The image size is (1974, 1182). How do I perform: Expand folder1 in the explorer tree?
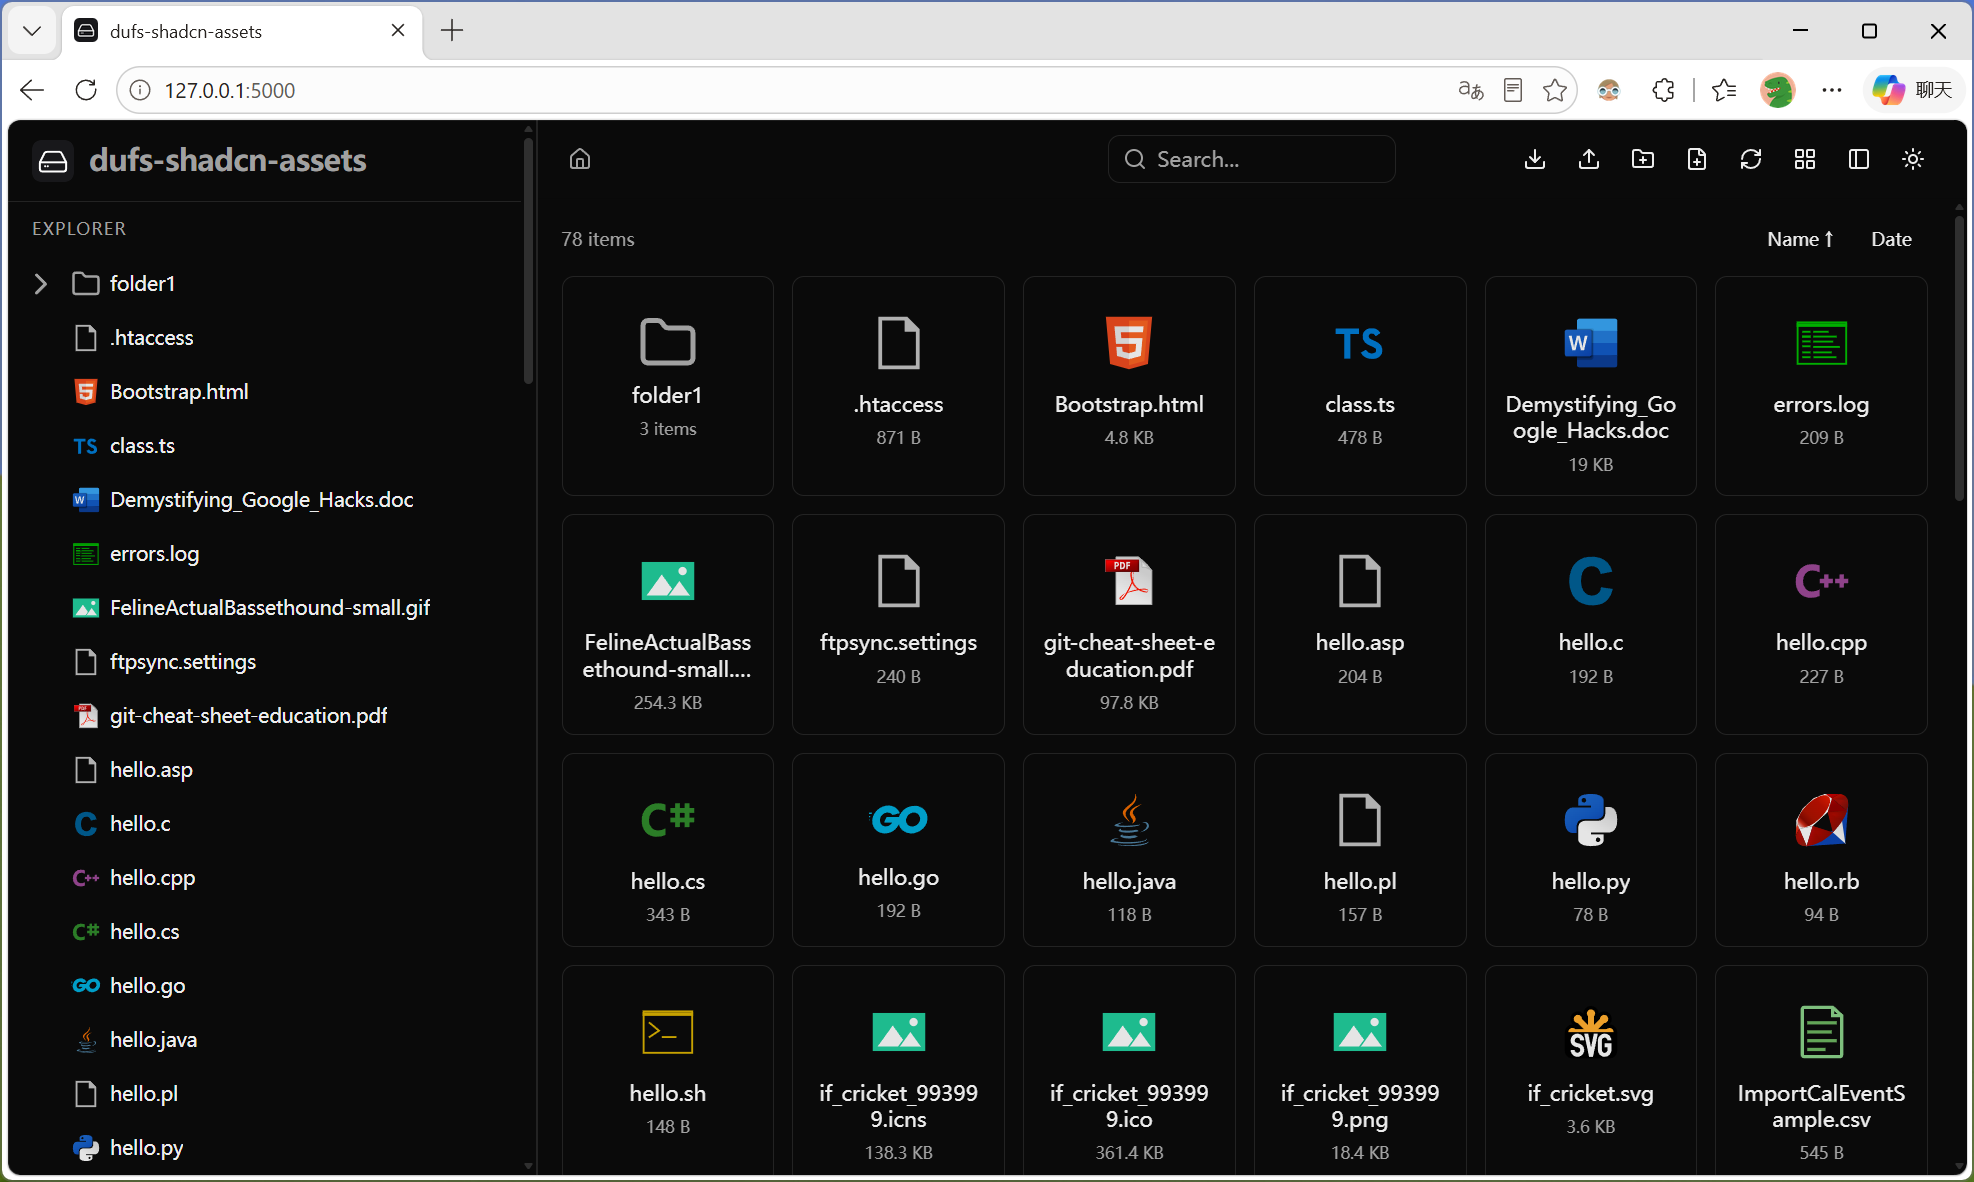(40, 284)
